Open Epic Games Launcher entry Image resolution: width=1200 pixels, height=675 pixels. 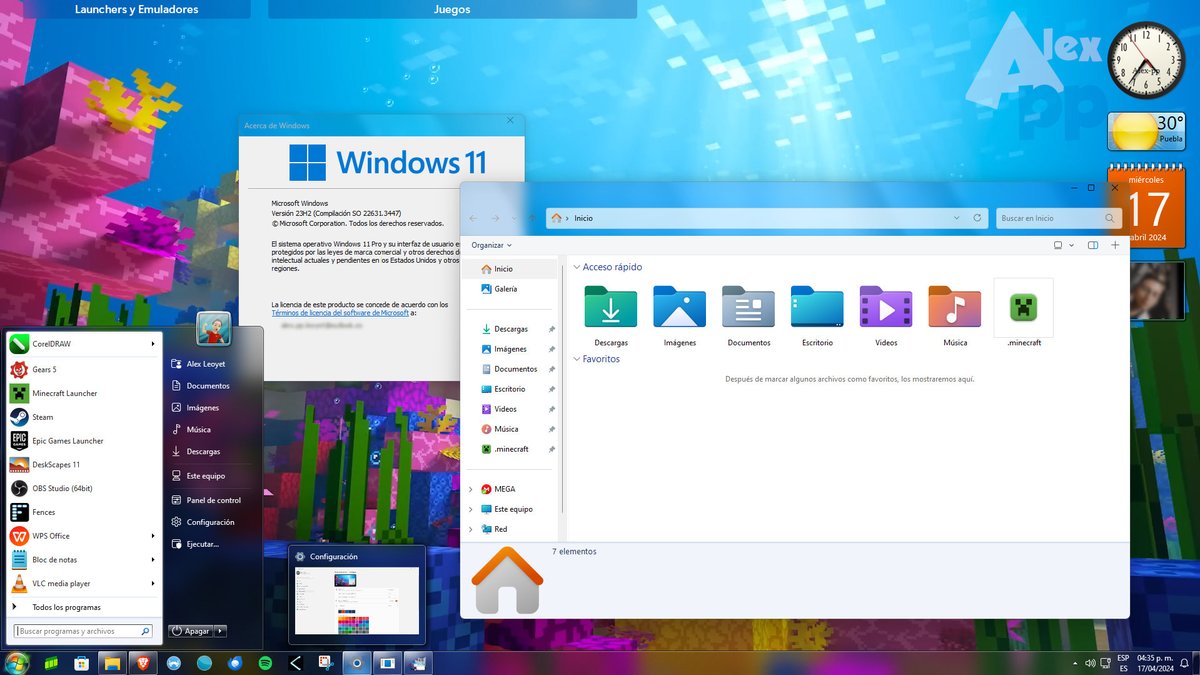[84, 441]
